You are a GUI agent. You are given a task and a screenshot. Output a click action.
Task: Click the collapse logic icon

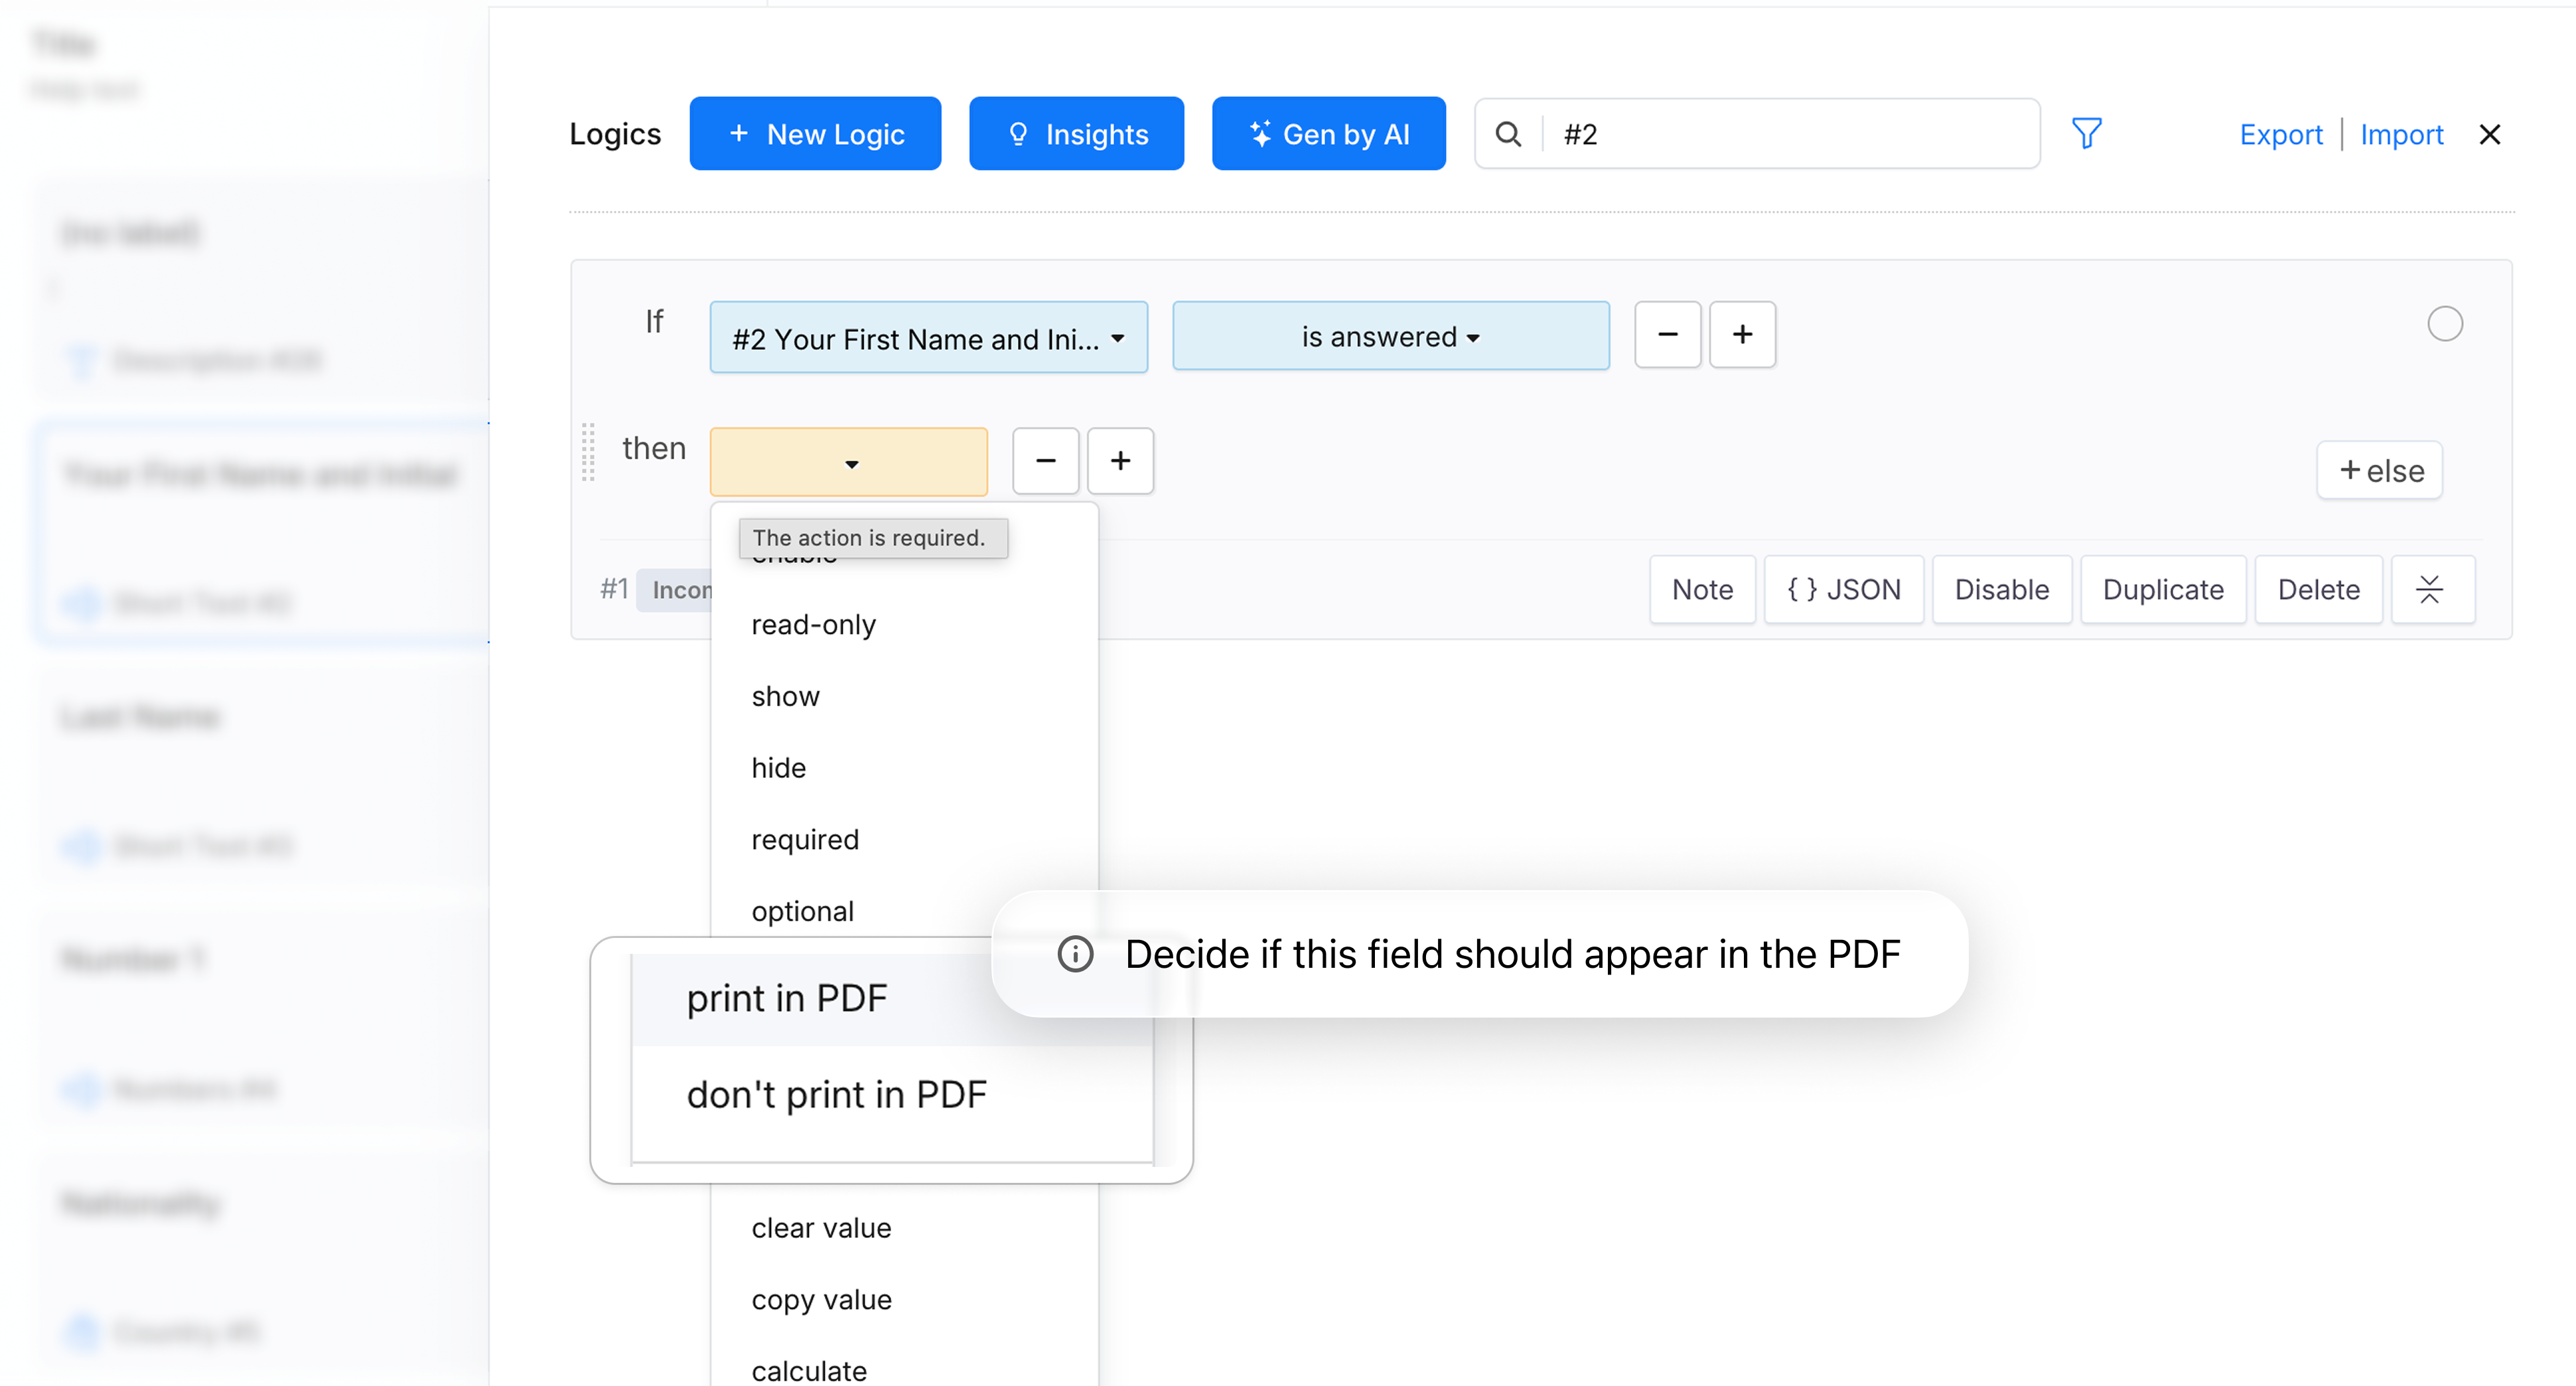tap(2430, 589)
